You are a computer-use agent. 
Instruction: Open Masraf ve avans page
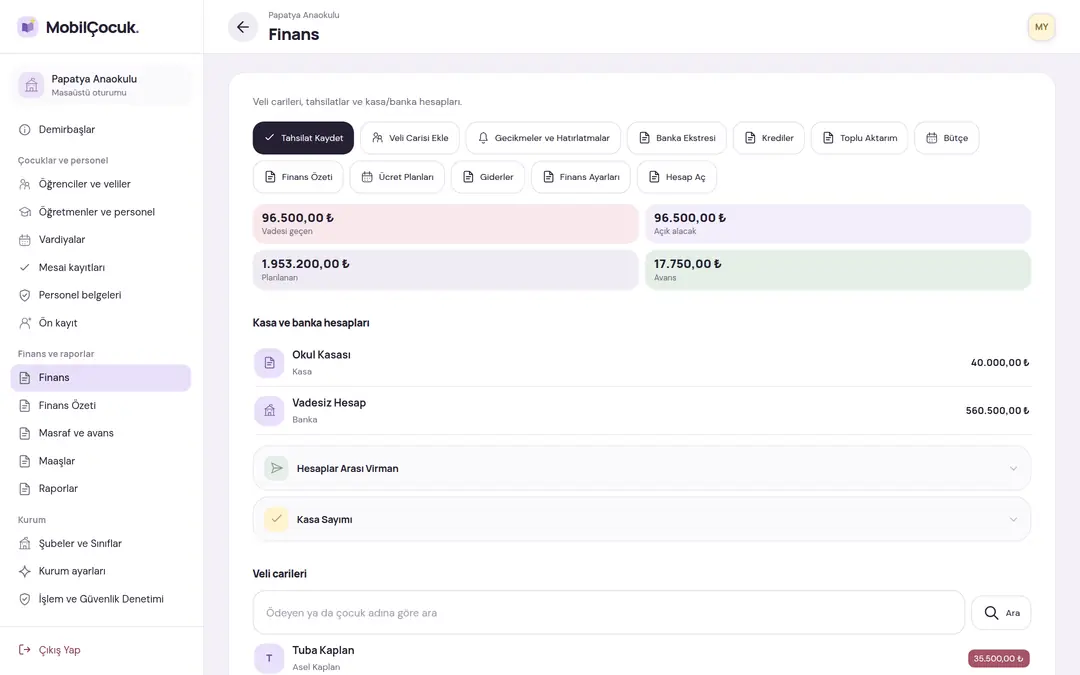pyautogui.click(x=101, y=433)
